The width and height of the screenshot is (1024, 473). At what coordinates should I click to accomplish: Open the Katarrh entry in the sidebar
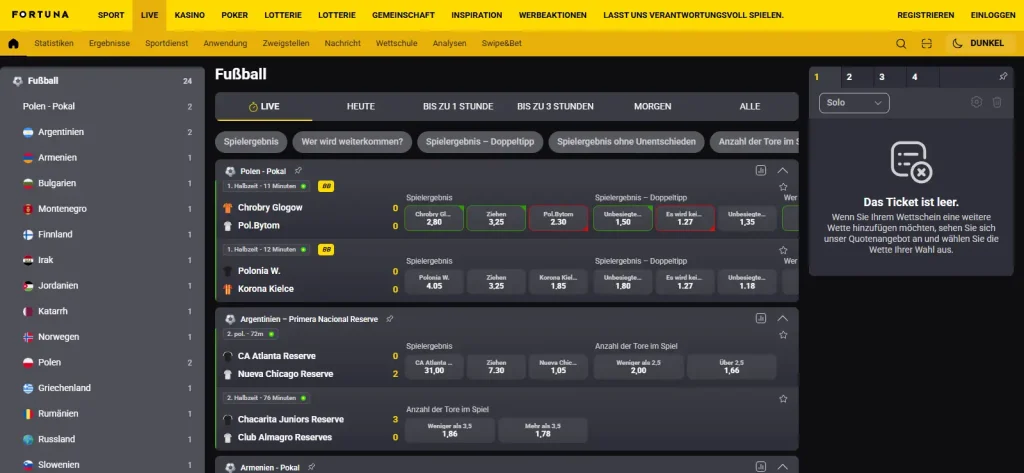[103, 312]
